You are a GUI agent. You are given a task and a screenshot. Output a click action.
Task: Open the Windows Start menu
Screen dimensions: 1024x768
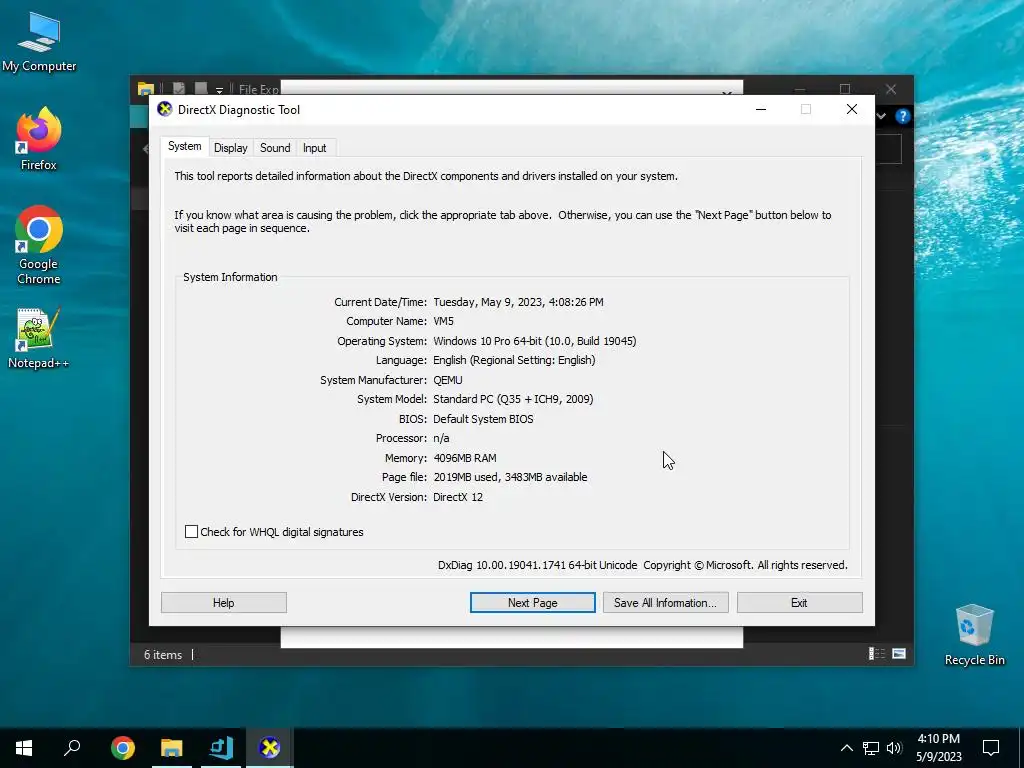point(24,748)
